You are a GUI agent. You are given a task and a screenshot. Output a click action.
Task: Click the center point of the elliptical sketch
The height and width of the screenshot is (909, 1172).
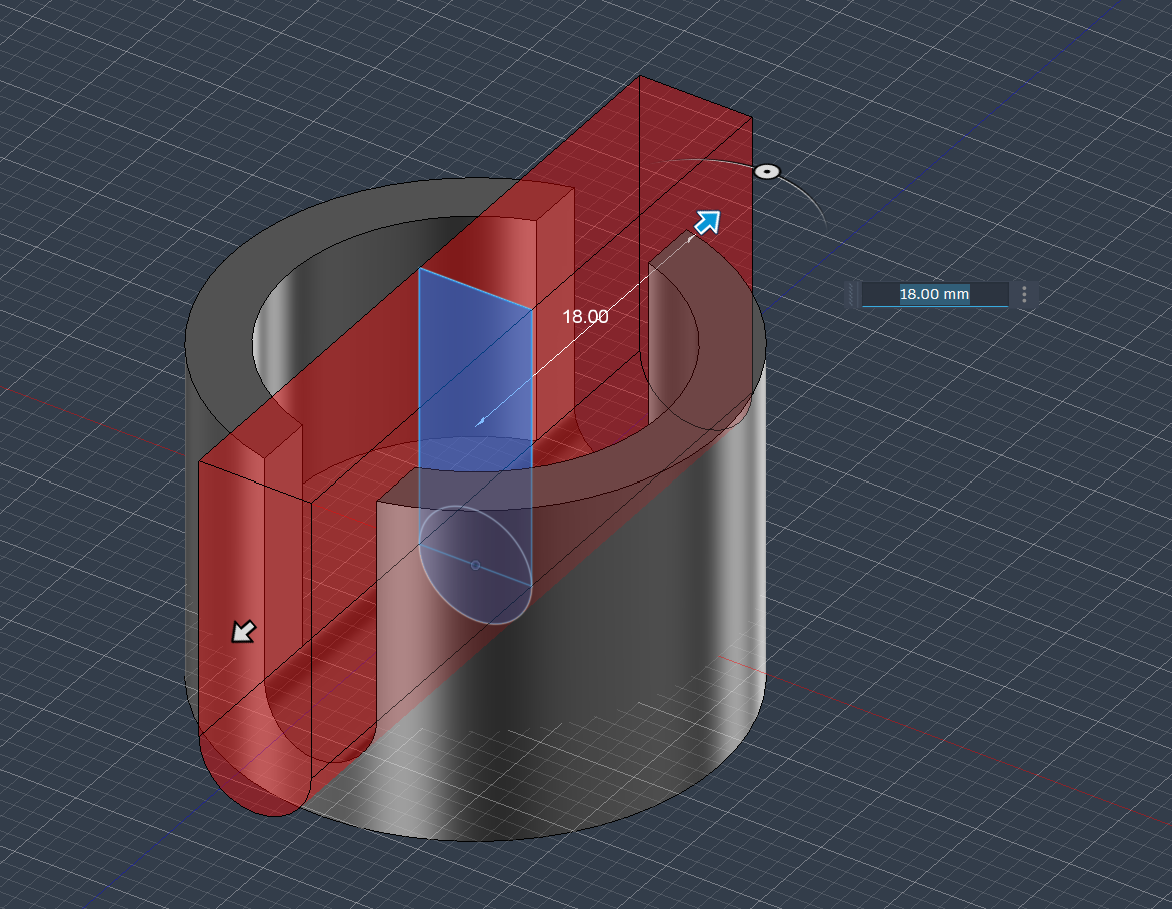475,565
